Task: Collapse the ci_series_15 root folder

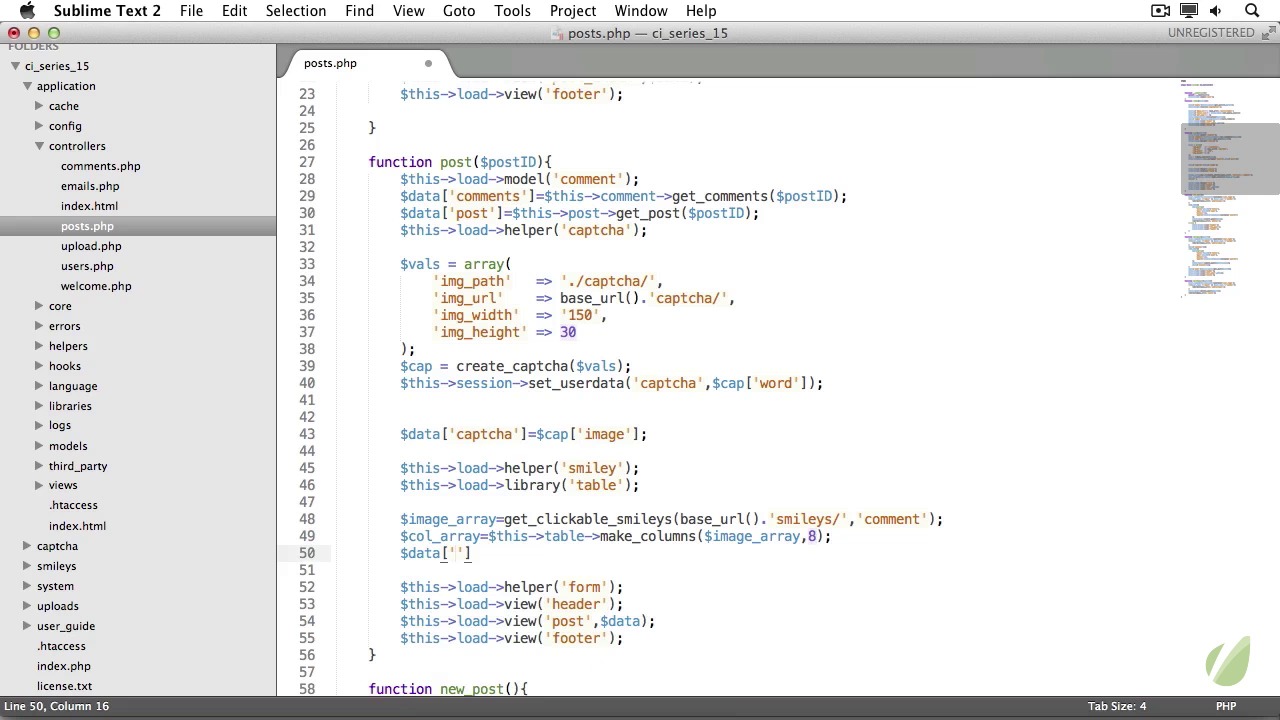Action: click(15, 66)
